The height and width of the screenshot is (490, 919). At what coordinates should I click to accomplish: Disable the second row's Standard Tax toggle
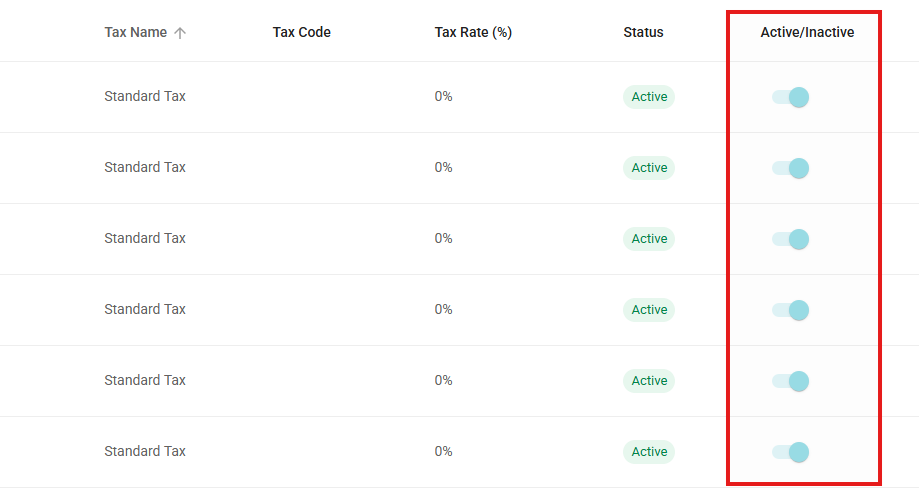791,168
